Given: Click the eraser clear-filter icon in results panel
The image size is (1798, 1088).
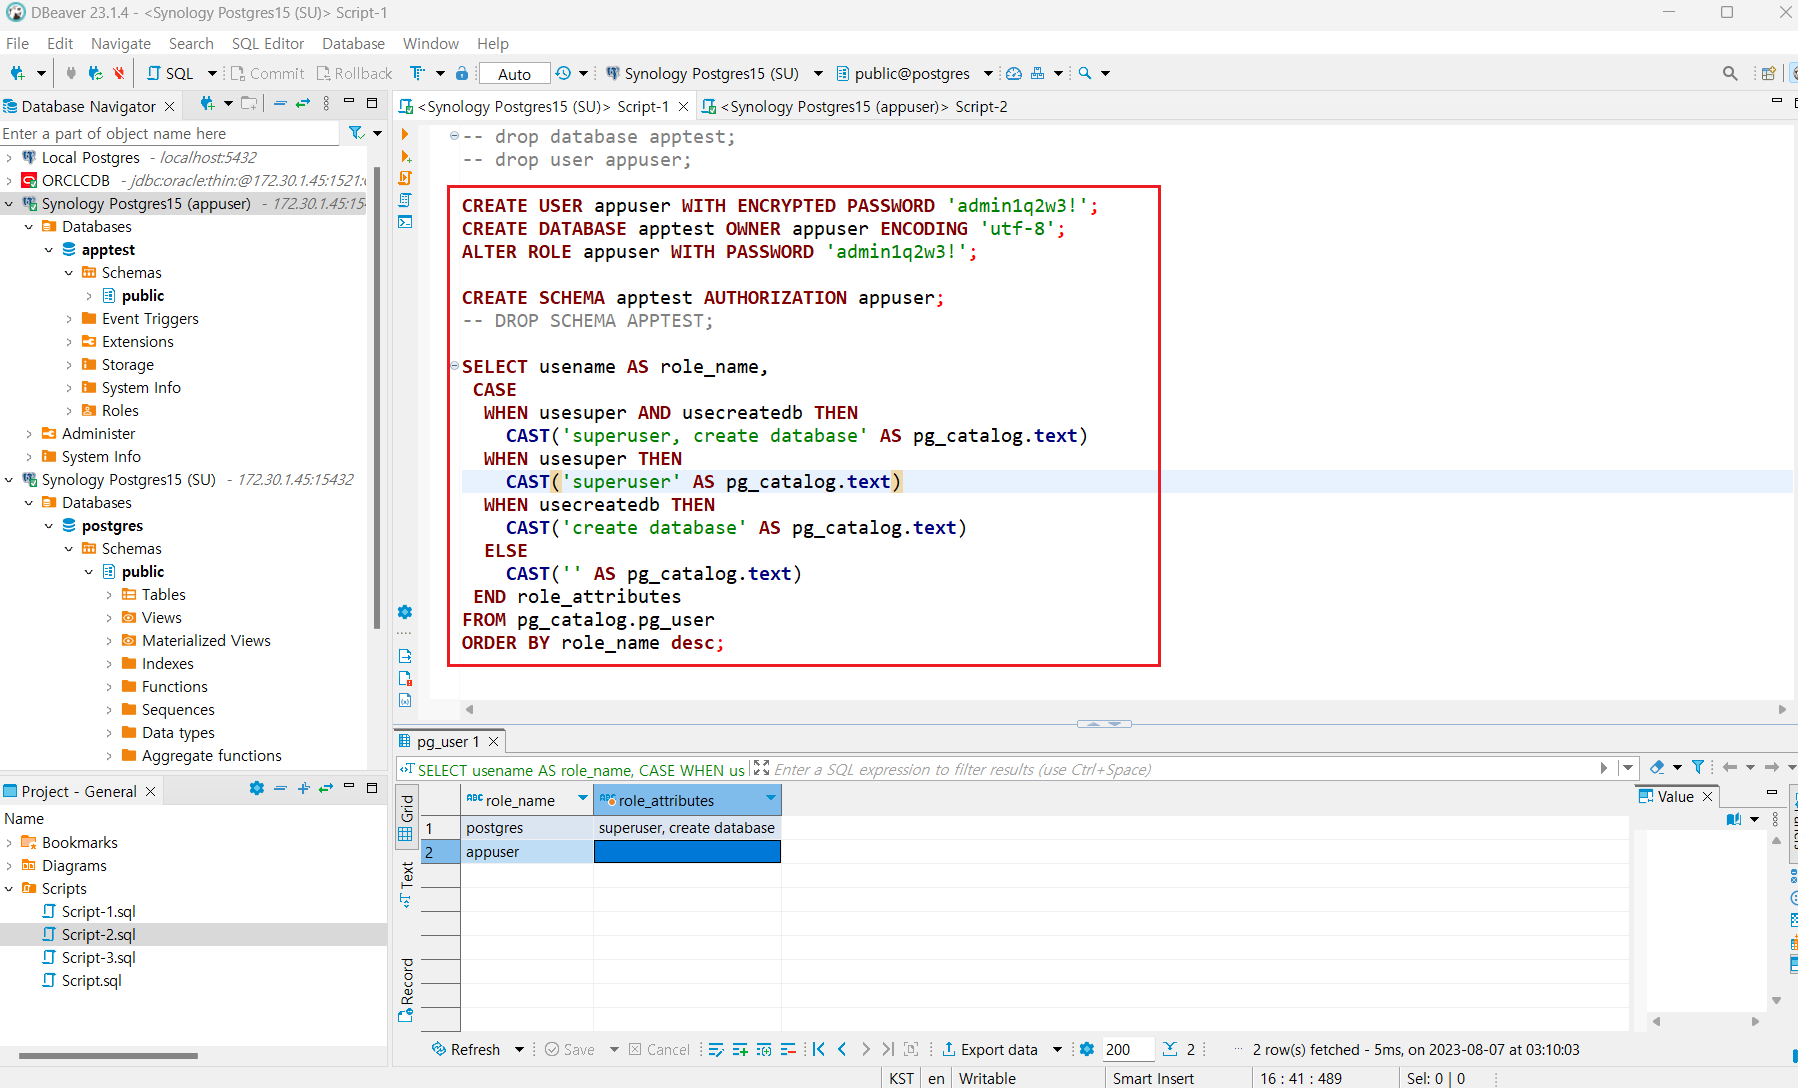Looking at the screenshot, I should 1657,767.
